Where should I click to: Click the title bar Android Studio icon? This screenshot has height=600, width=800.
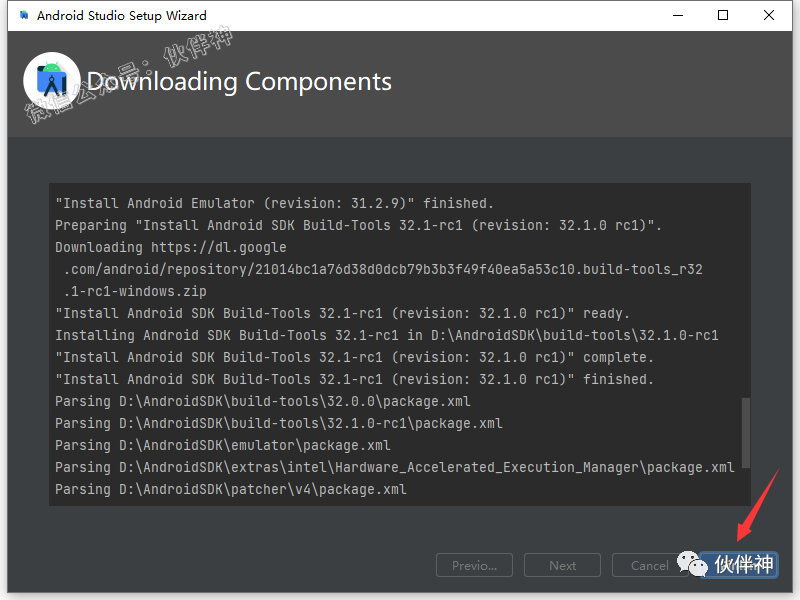pos(23,15)
